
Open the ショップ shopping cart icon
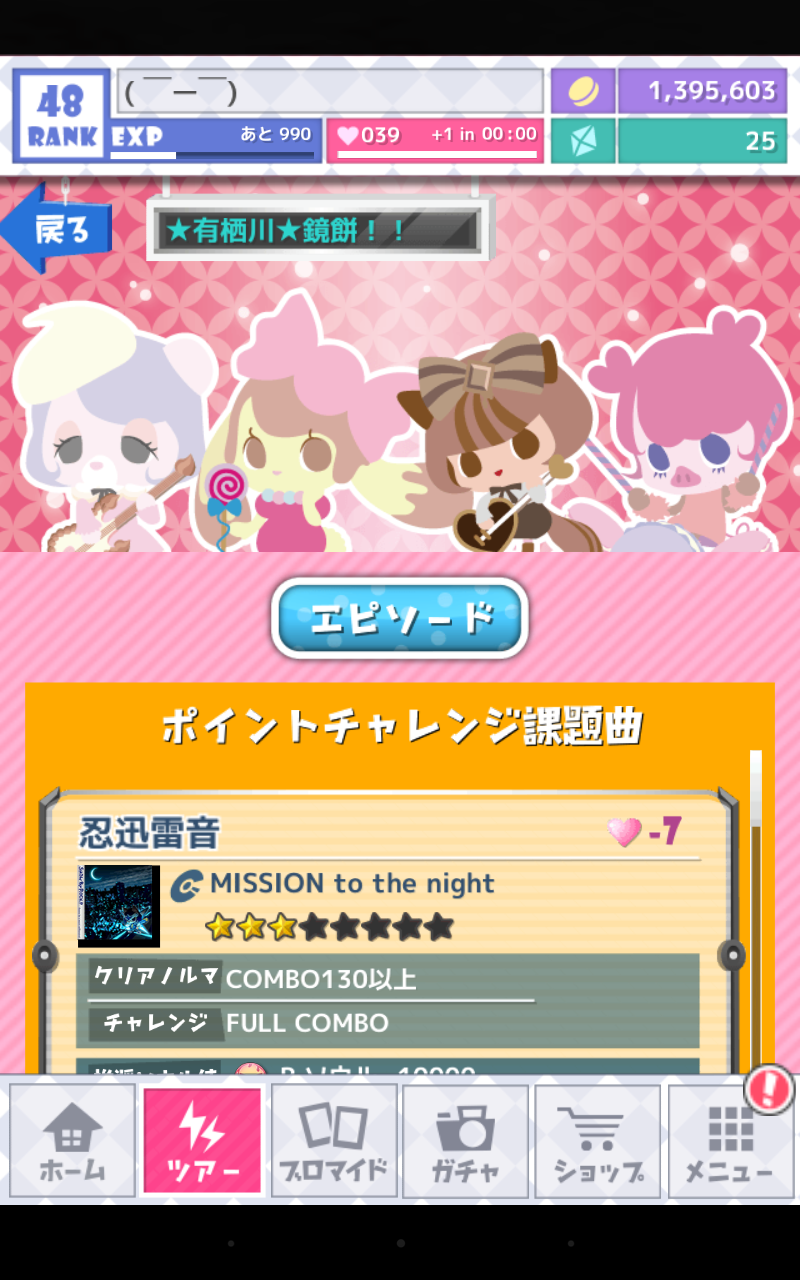click(x=597, y=1140)
